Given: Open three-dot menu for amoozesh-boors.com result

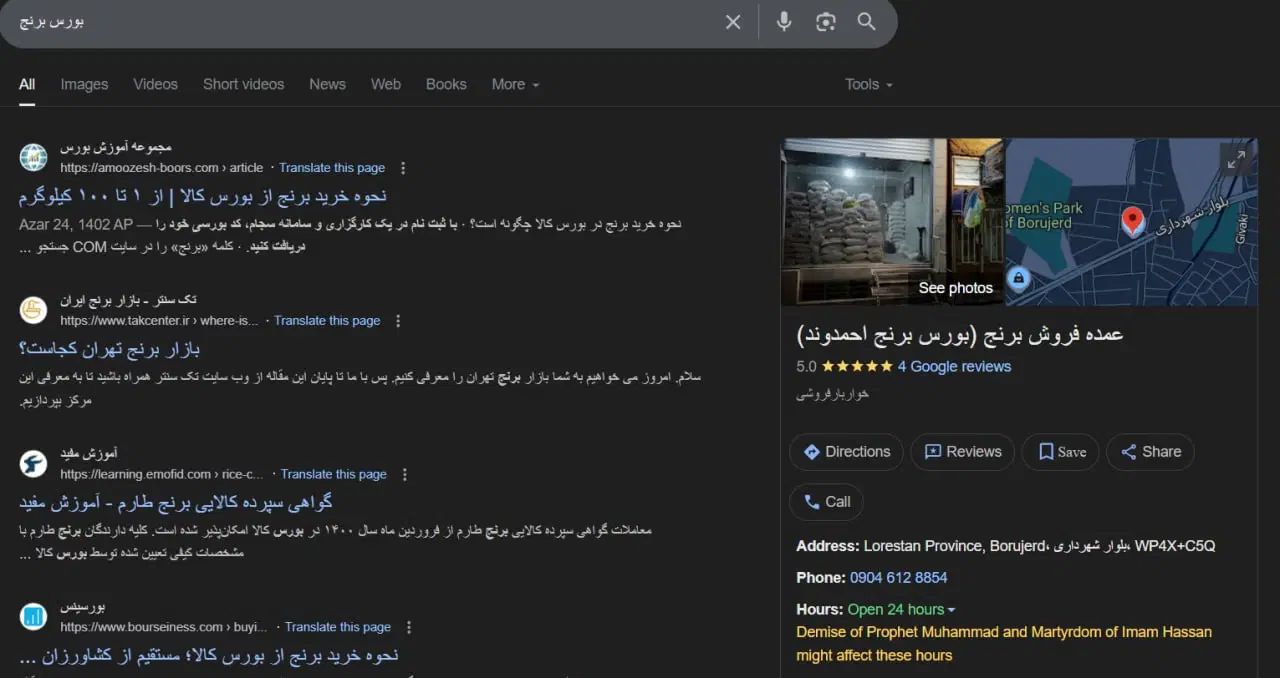Looking at the screenshot, I should [x=403, y=168].
